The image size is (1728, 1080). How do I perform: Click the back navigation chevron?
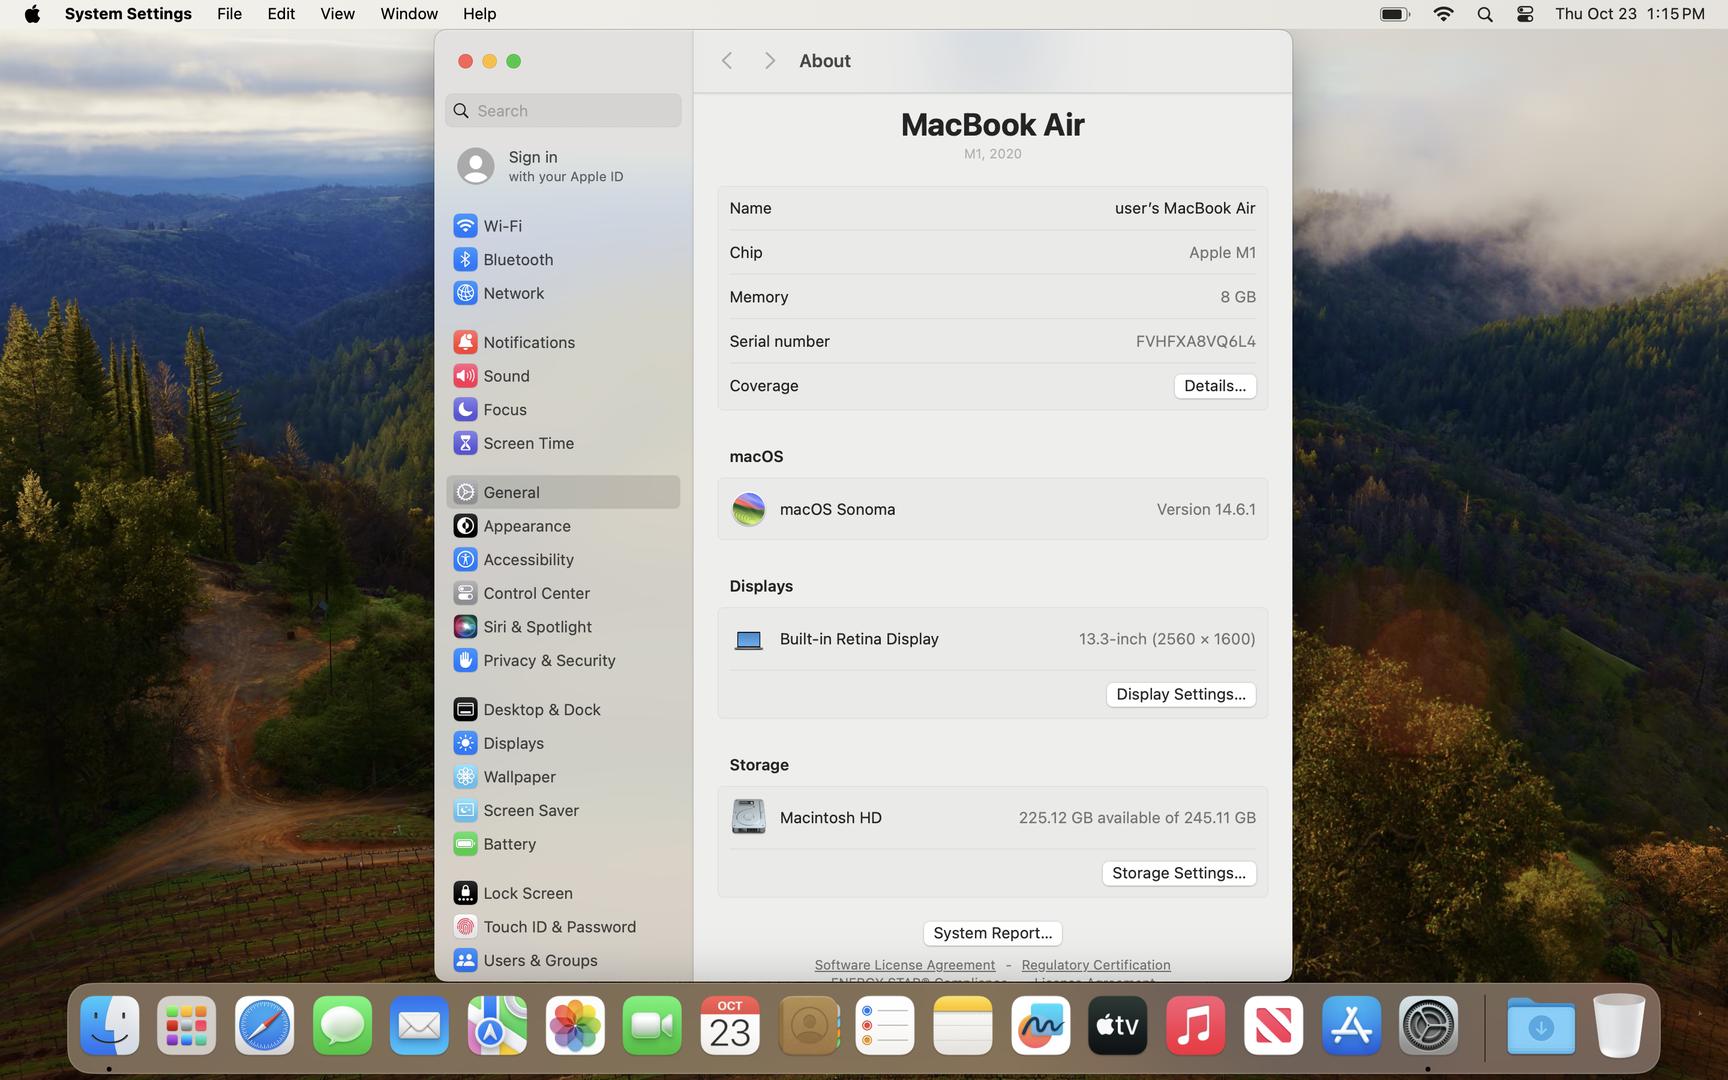click(x=727, y=61)
